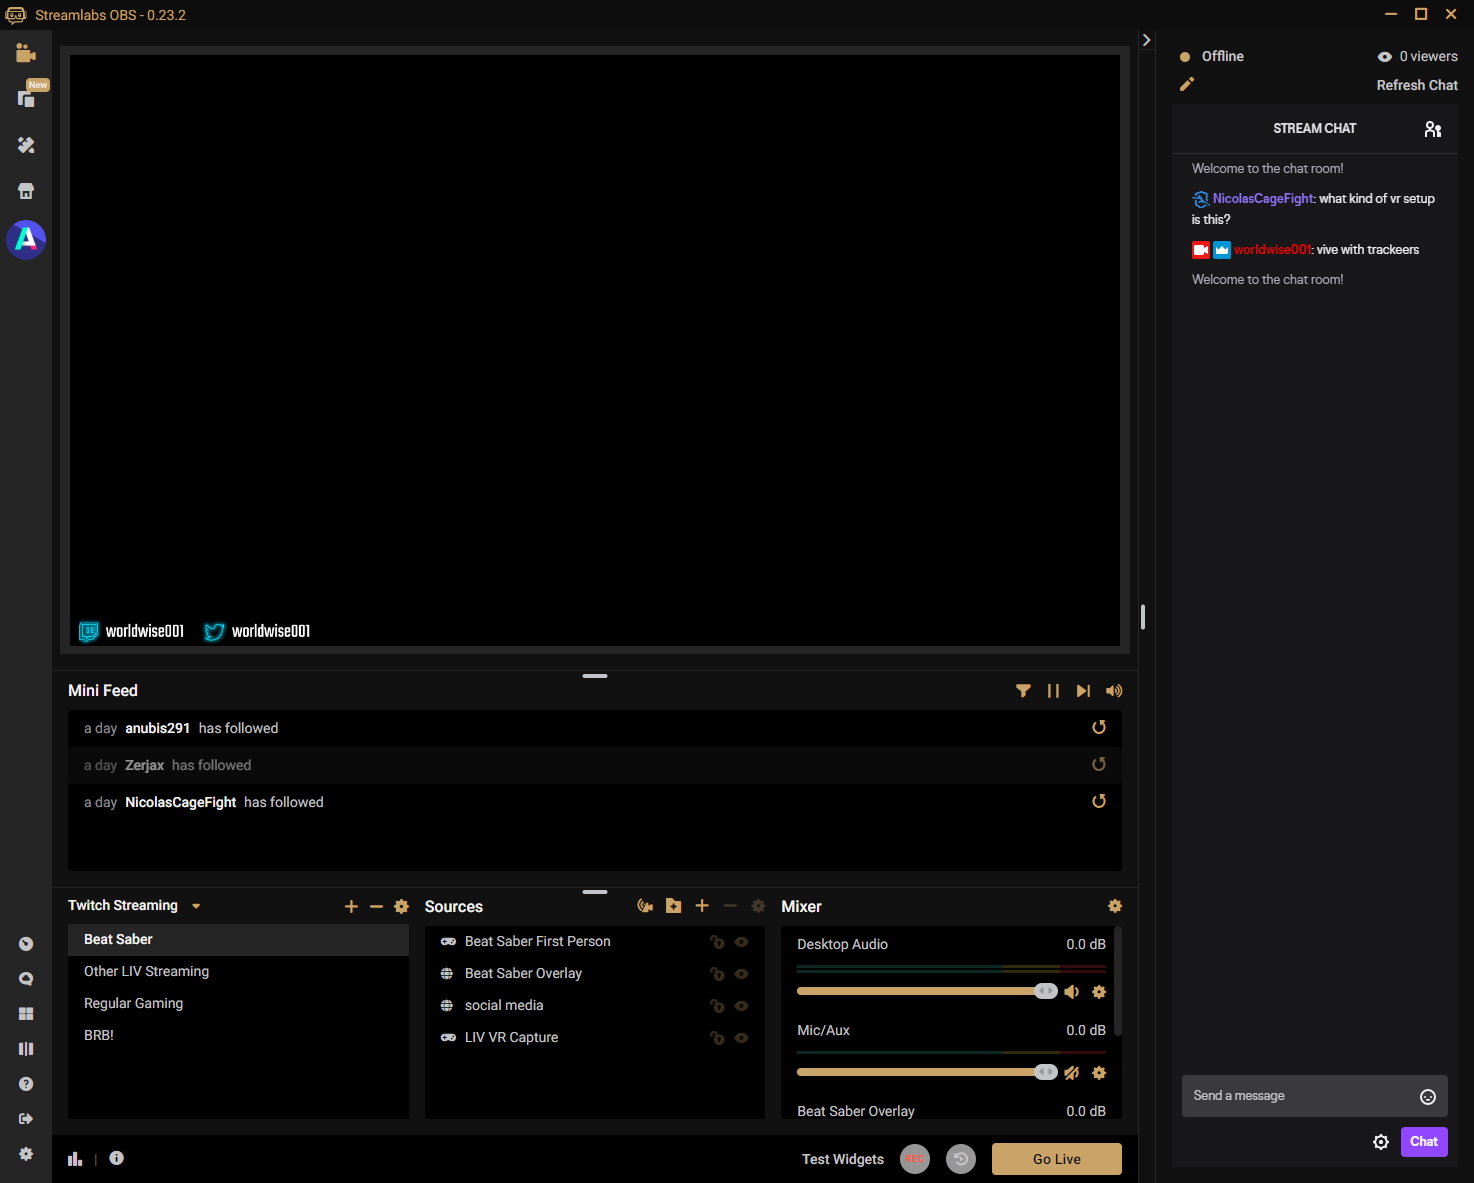The image size is (1474, 1183).
Task: Open Desktop Audio settings gear
Action: click(x=1099, y=992)
